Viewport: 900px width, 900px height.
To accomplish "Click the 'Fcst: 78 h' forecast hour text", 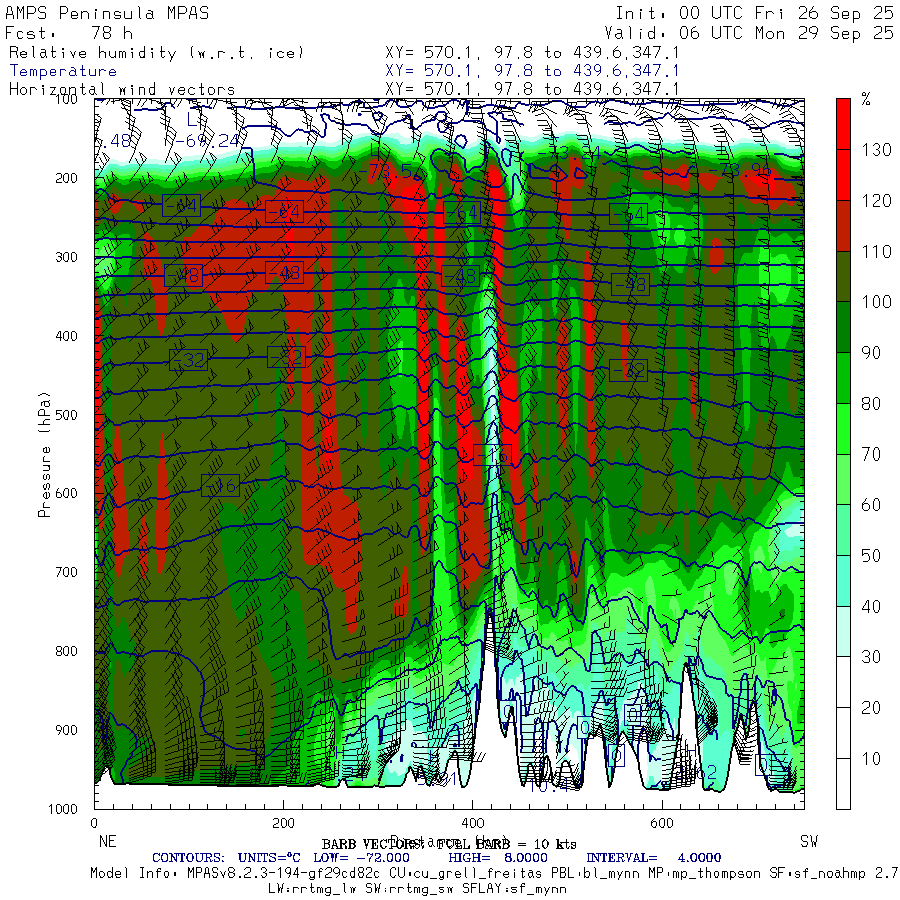I will (69, 33).
